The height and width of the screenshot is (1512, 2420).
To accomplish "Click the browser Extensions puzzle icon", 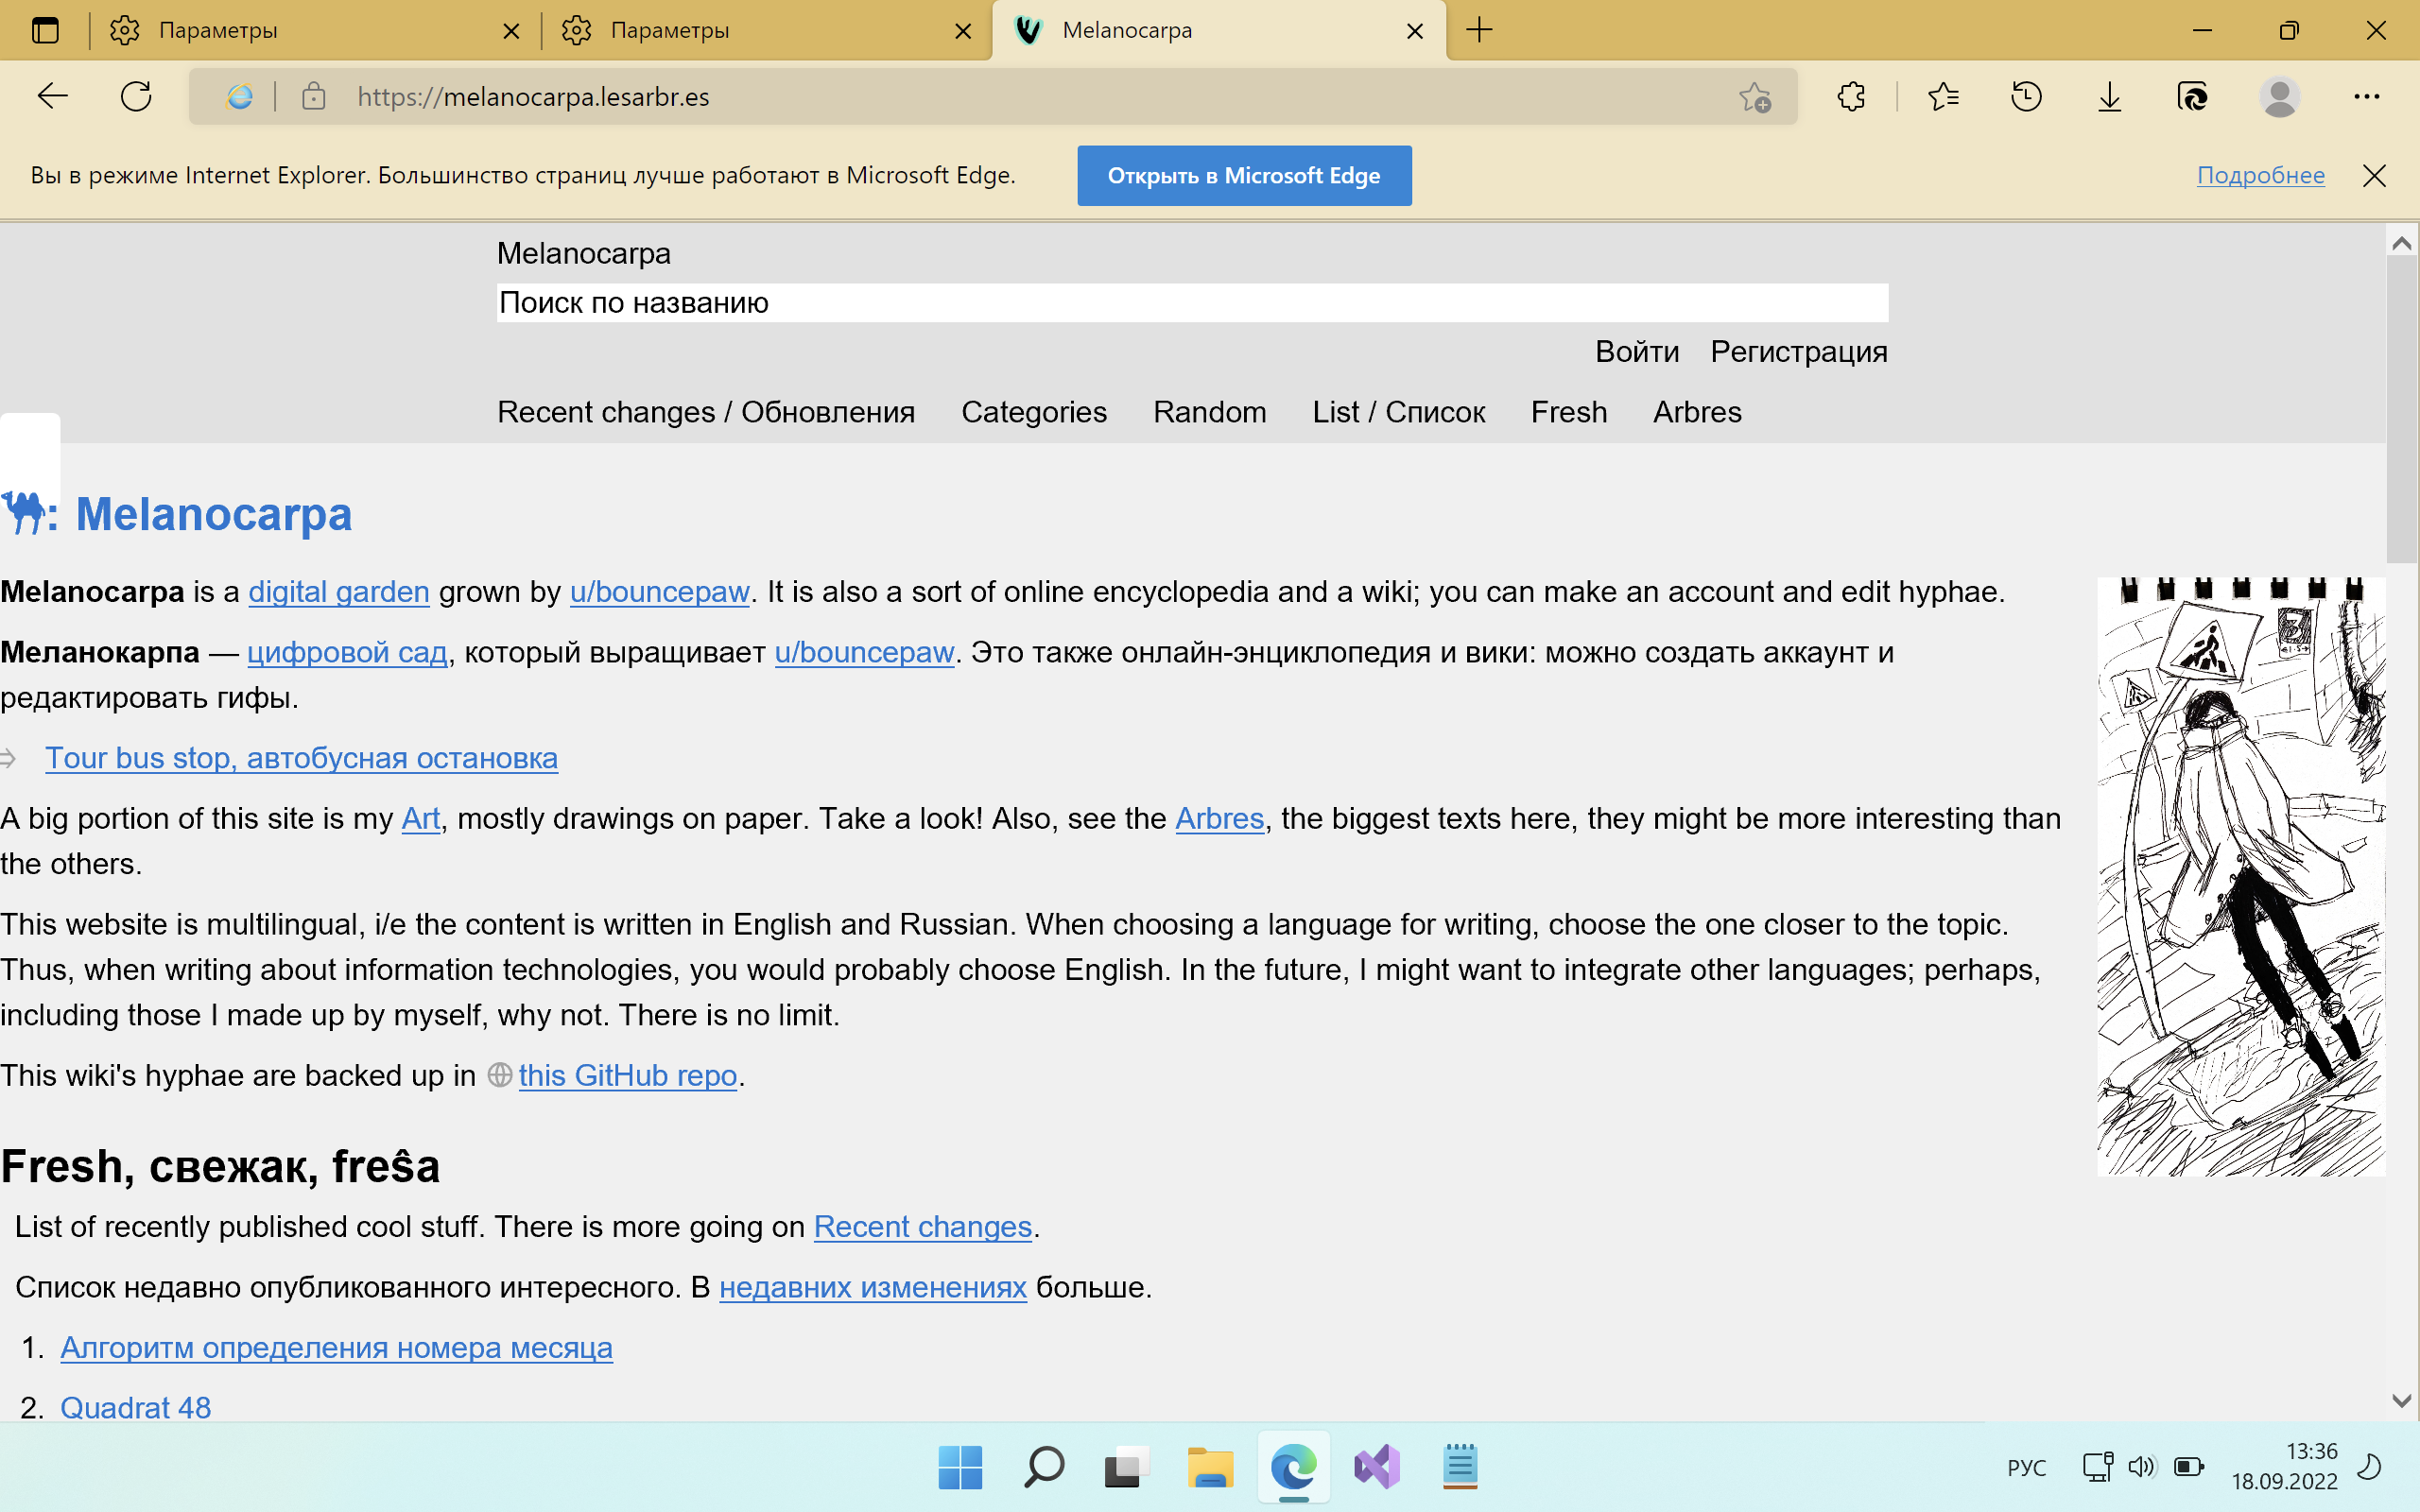I will [1851, 97].
